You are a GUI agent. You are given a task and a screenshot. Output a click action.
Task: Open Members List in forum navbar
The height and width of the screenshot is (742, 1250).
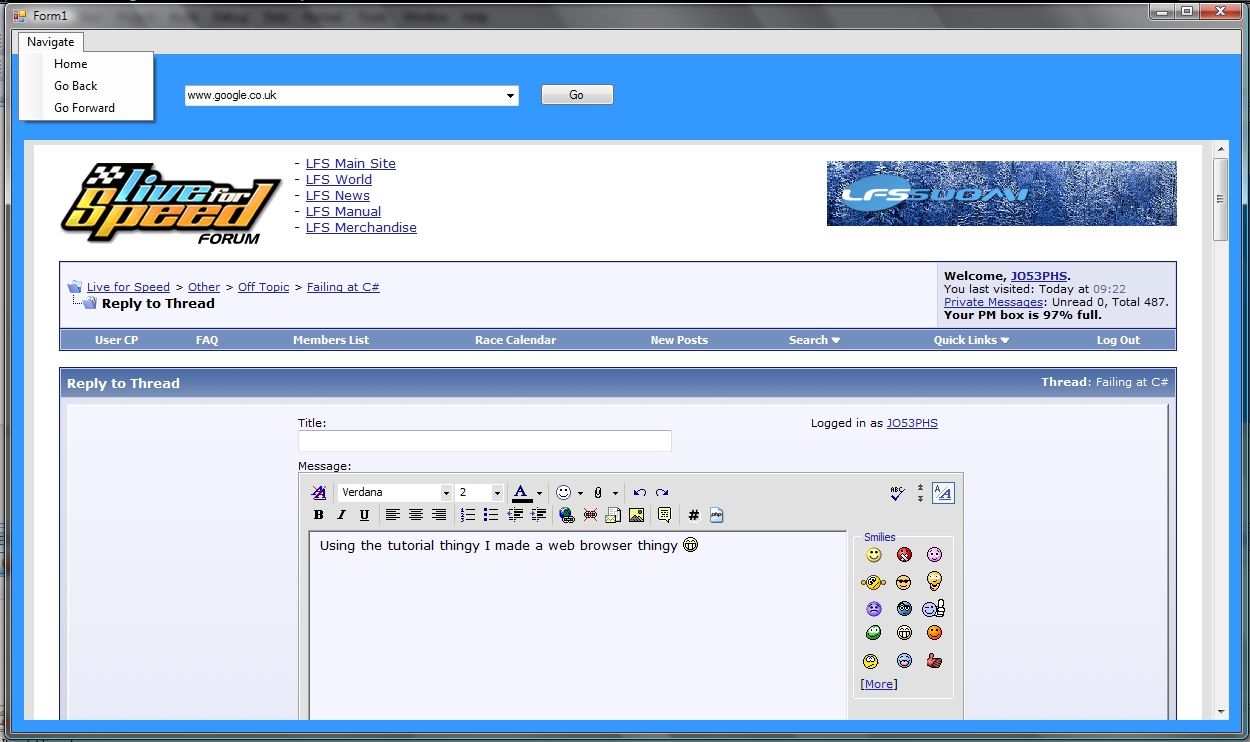tap(331, 340)
